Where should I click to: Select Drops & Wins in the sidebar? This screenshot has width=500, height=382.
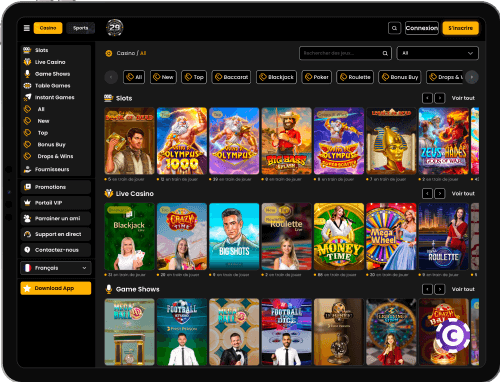coord(55,156)
